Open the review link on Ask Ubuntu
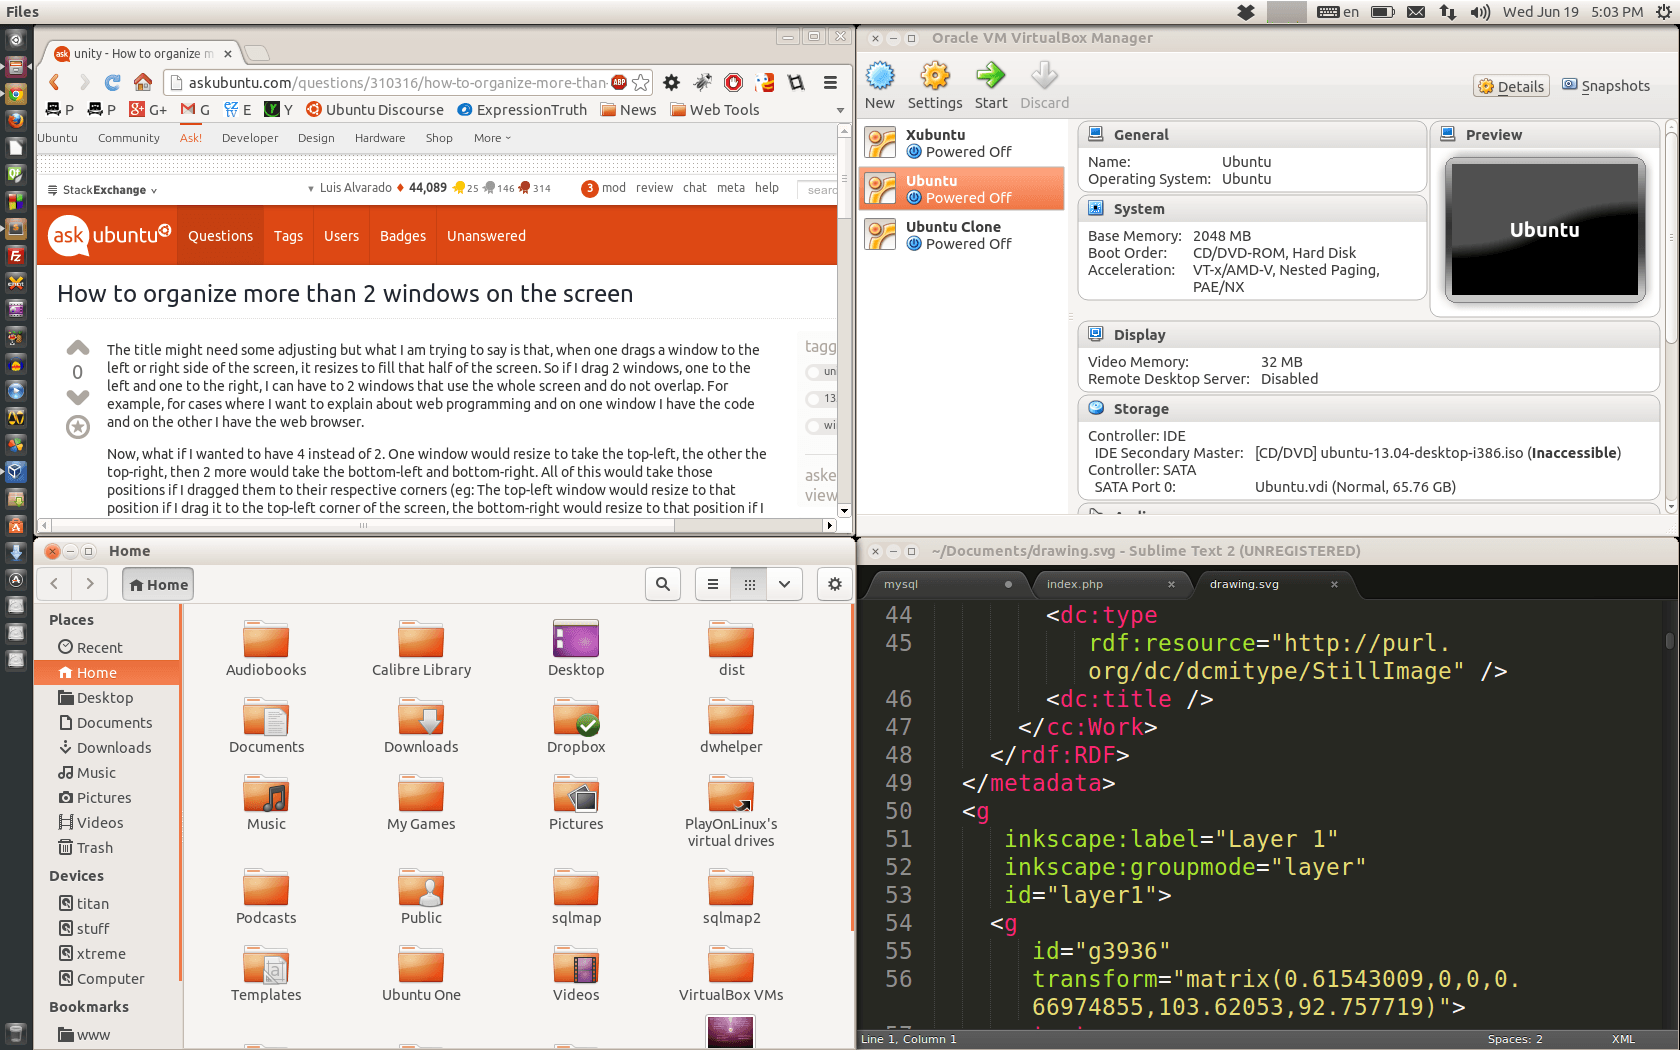Viewport: 1680px width, 1050px height. click(654, 188)
